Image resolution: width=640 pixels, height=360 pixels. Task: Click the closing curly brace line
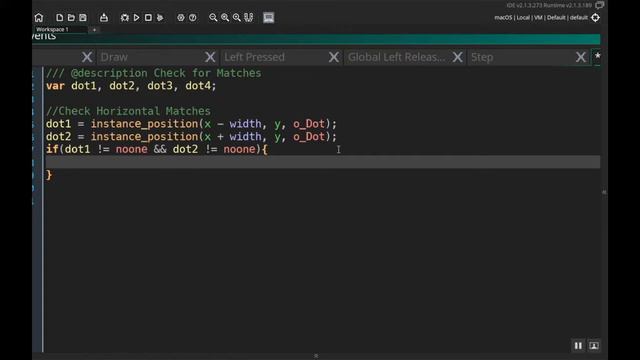click(x=49, y=175)
